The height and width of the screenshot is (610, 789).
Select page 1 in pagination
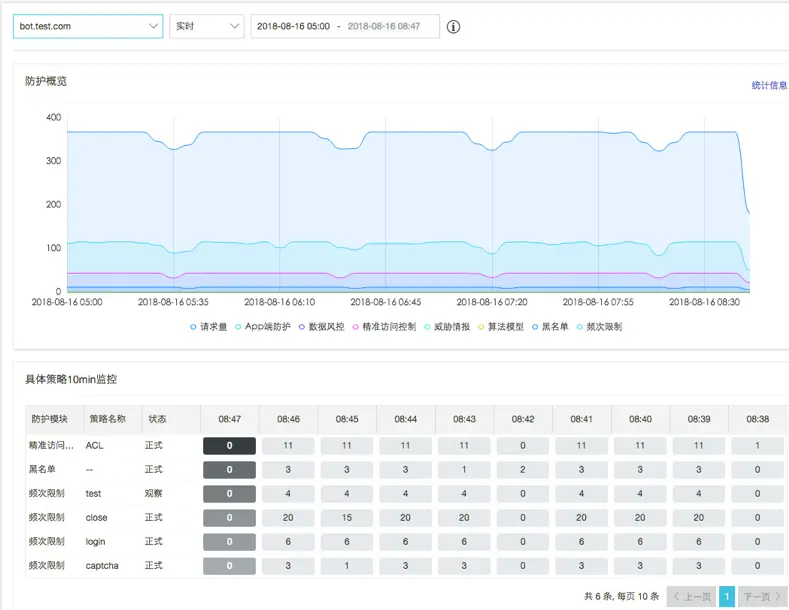point(727,596)
